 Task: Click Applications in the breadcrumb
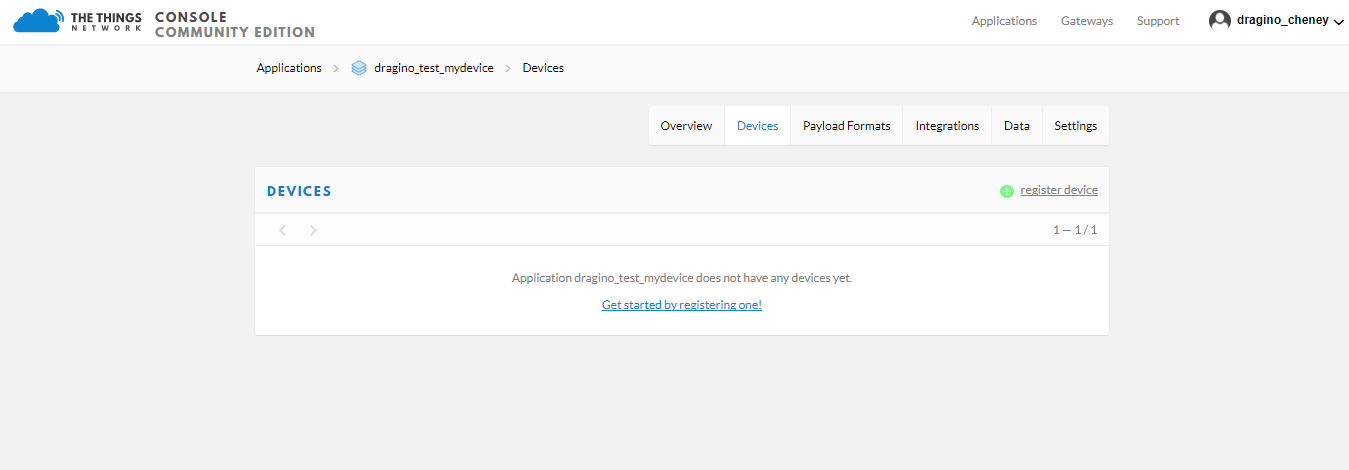click(x=289, y=68)
